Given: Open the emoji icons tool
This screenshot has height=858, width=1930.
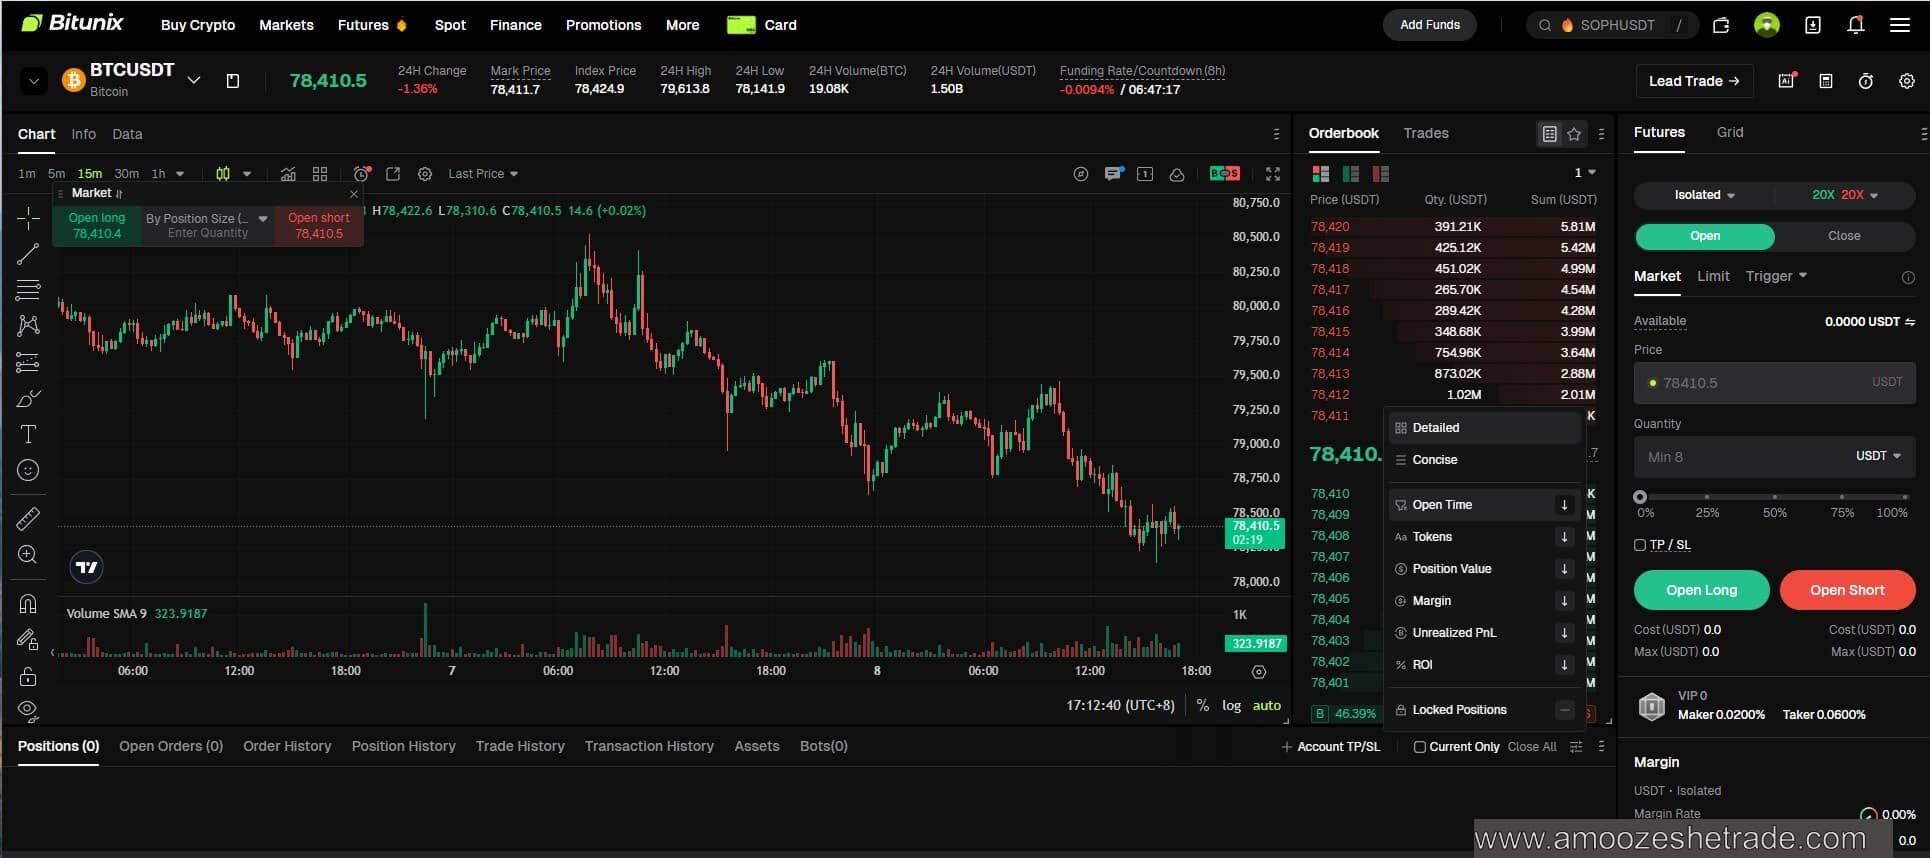Looking at the screenshot, I should pyautogui.click(x=28, y=470).
